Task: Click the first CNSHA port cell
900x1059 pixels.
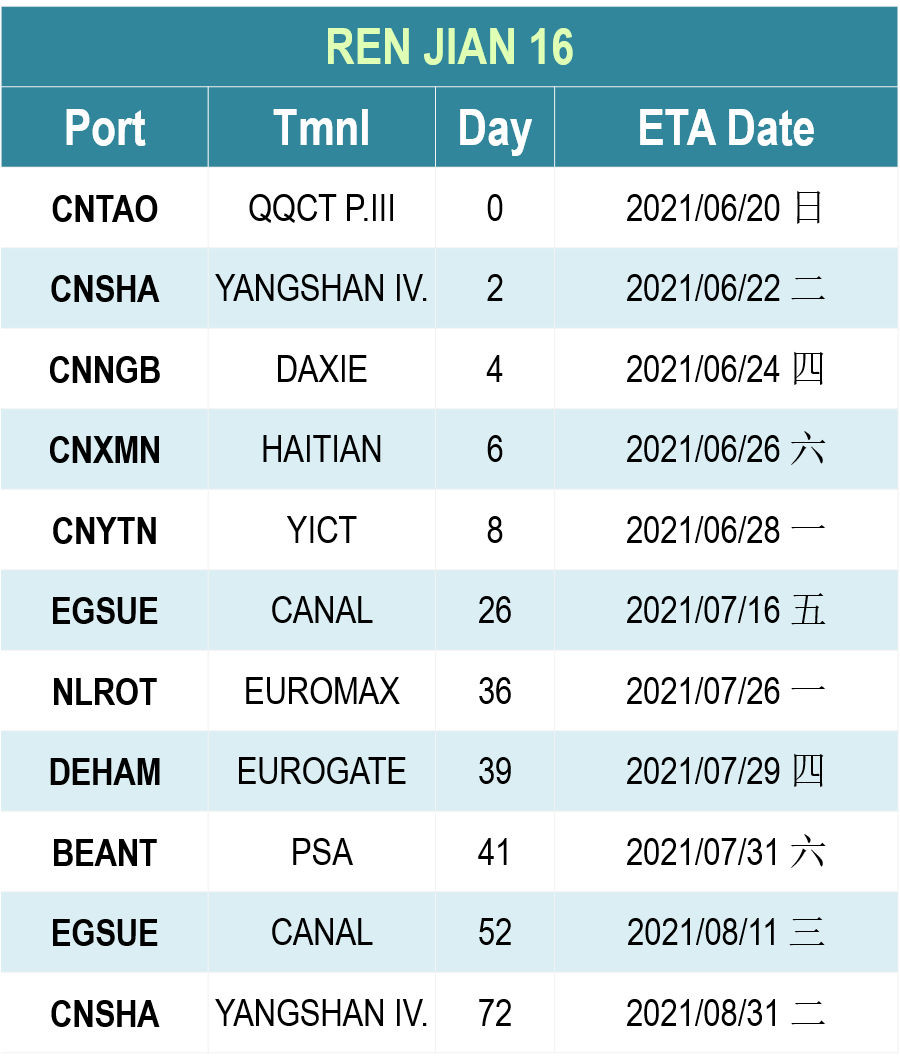Action: point(105,288)
